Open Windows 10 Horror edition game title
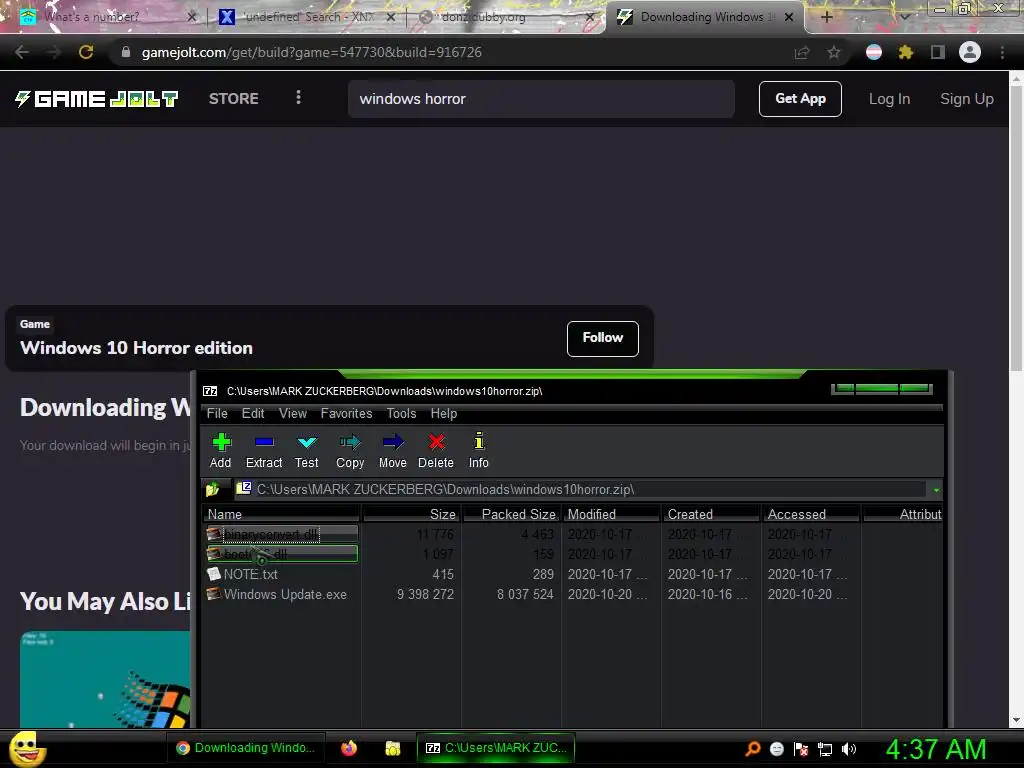The height and width of the screenshot is (768, 1024). coord(136,348)
